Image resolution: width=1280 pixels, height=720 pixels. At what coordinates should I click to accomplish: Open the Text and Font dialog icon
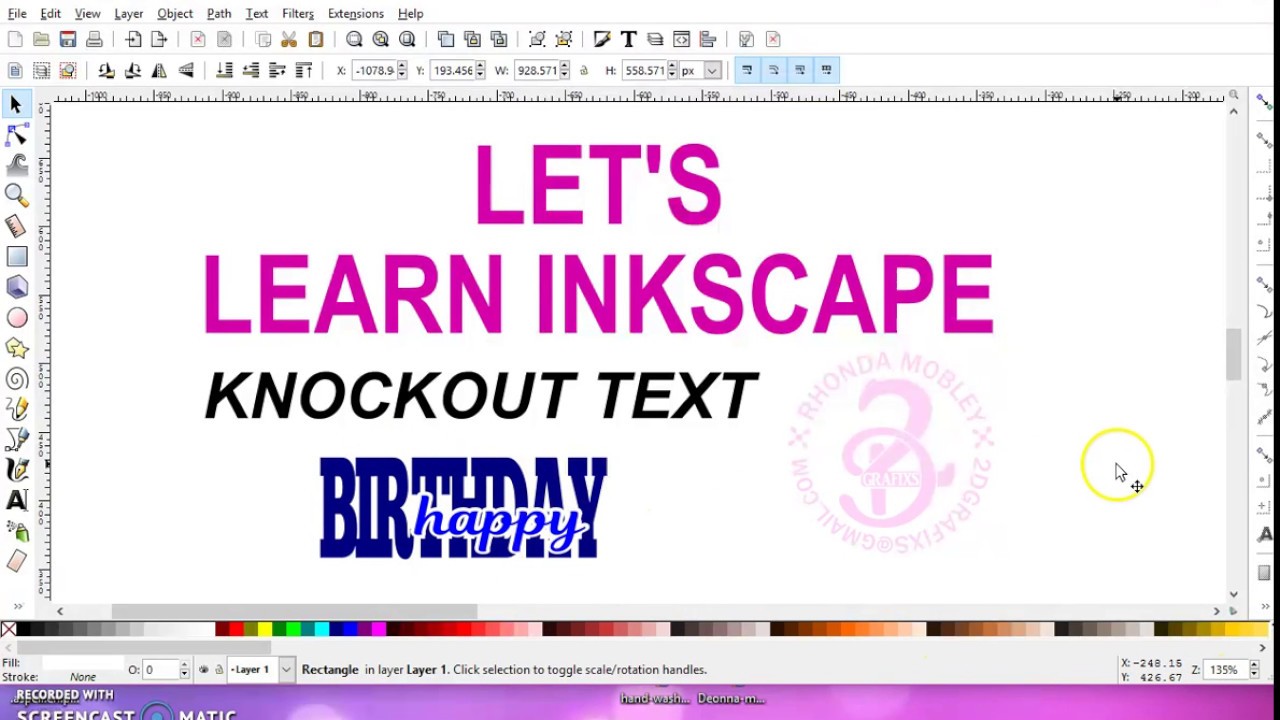pos(628,39)
